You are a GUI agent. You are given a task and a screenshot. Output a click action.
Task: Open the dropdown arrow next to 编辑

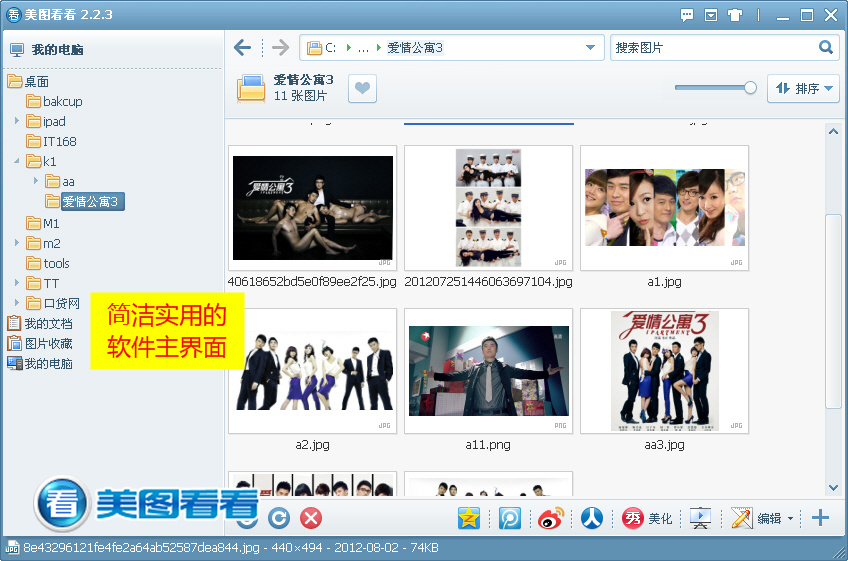point(790,519)
